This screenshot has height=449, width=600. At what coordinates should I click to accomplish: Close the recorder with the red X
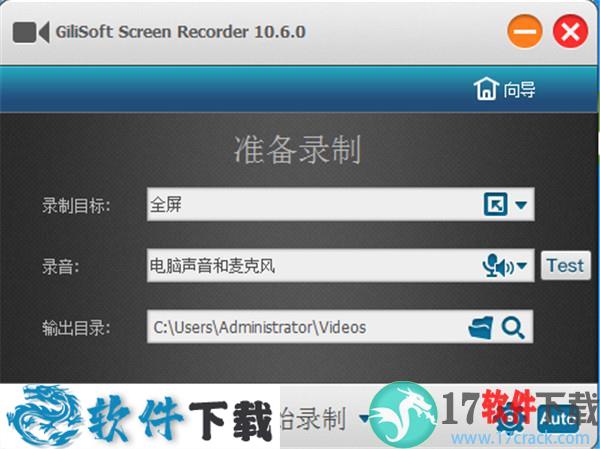click(570, 31)
